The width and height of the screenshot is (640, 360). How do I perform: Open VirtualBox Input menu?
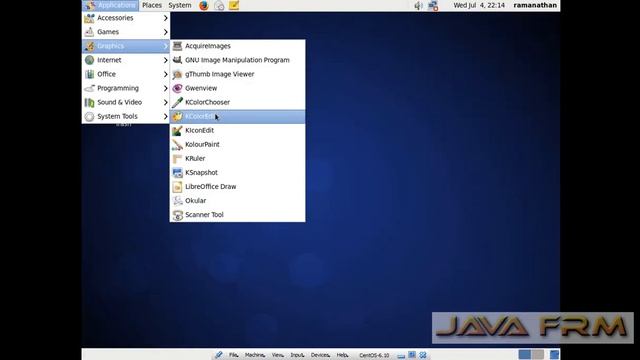click(297, 355)
